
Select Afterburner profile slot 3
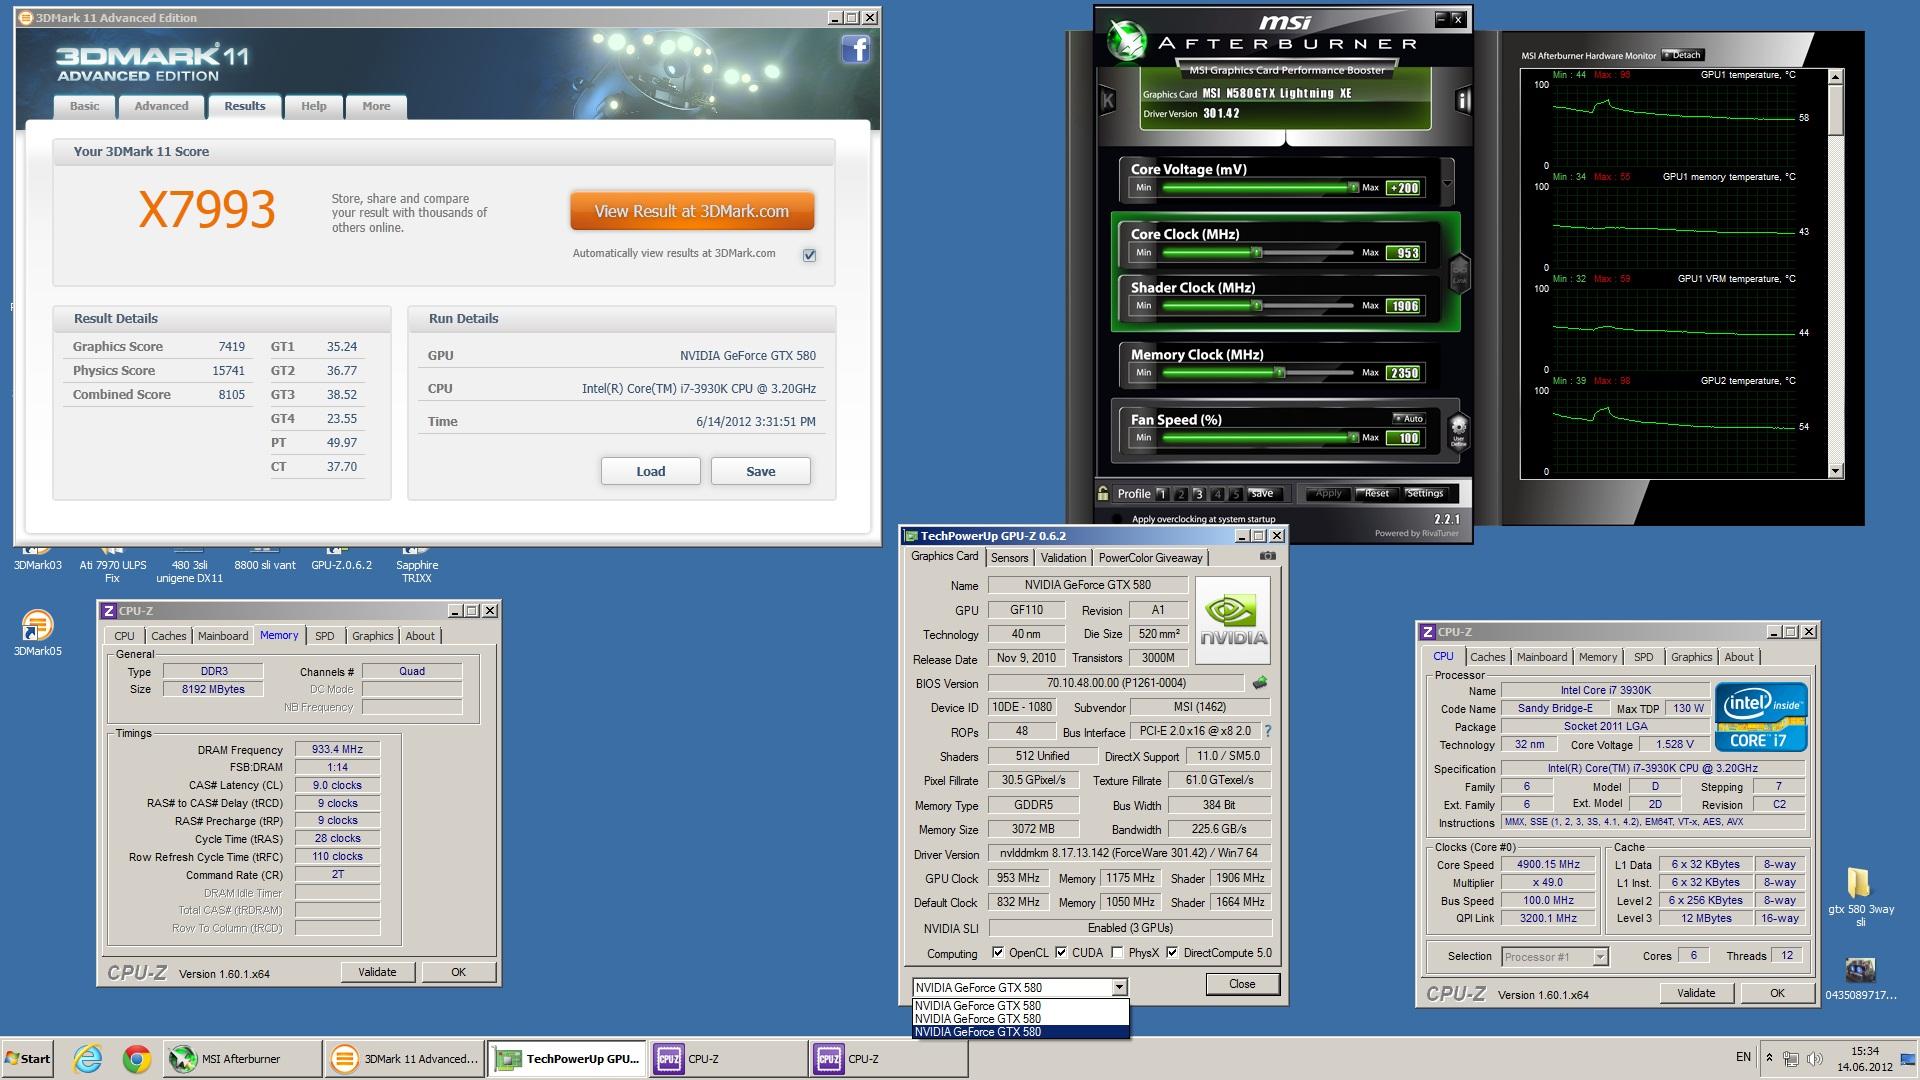click(x=1199, y=494)
